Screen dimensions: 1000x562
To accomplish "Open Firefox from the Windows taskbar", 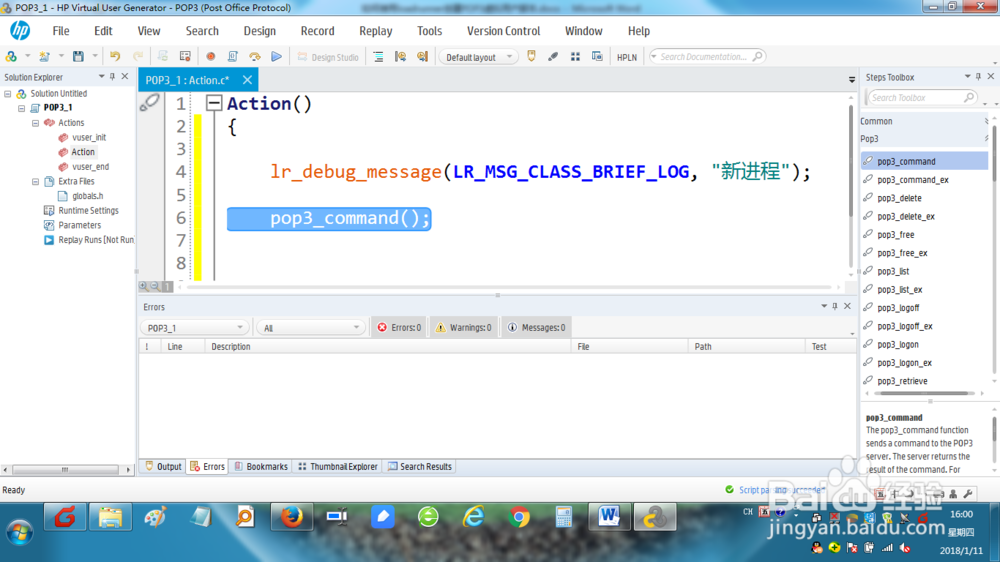I will point(292,517).
